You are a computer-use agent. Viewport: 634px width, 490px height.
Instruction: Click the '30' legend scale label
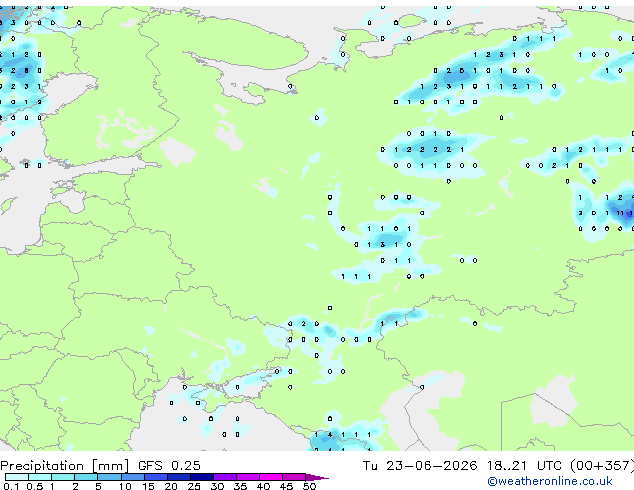217,486
